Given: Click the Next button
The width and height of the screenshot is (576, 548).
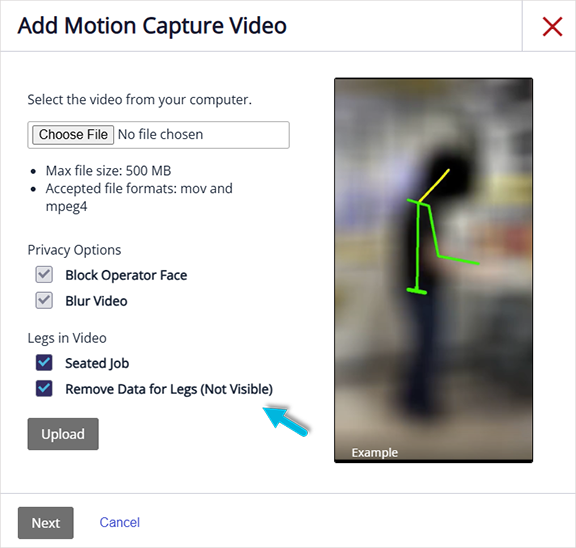Looking at the screenshot, I should pyautogui.click(x=46, y=523).
